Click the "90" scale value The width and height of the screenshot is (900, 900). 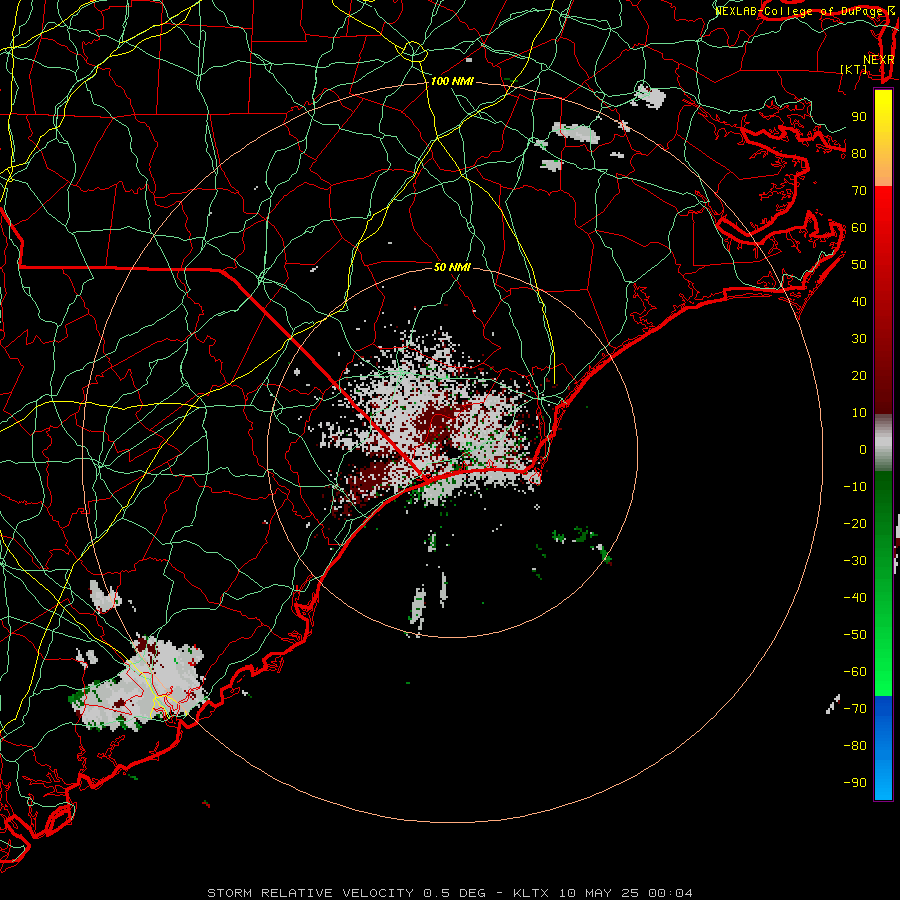(859, 117)
